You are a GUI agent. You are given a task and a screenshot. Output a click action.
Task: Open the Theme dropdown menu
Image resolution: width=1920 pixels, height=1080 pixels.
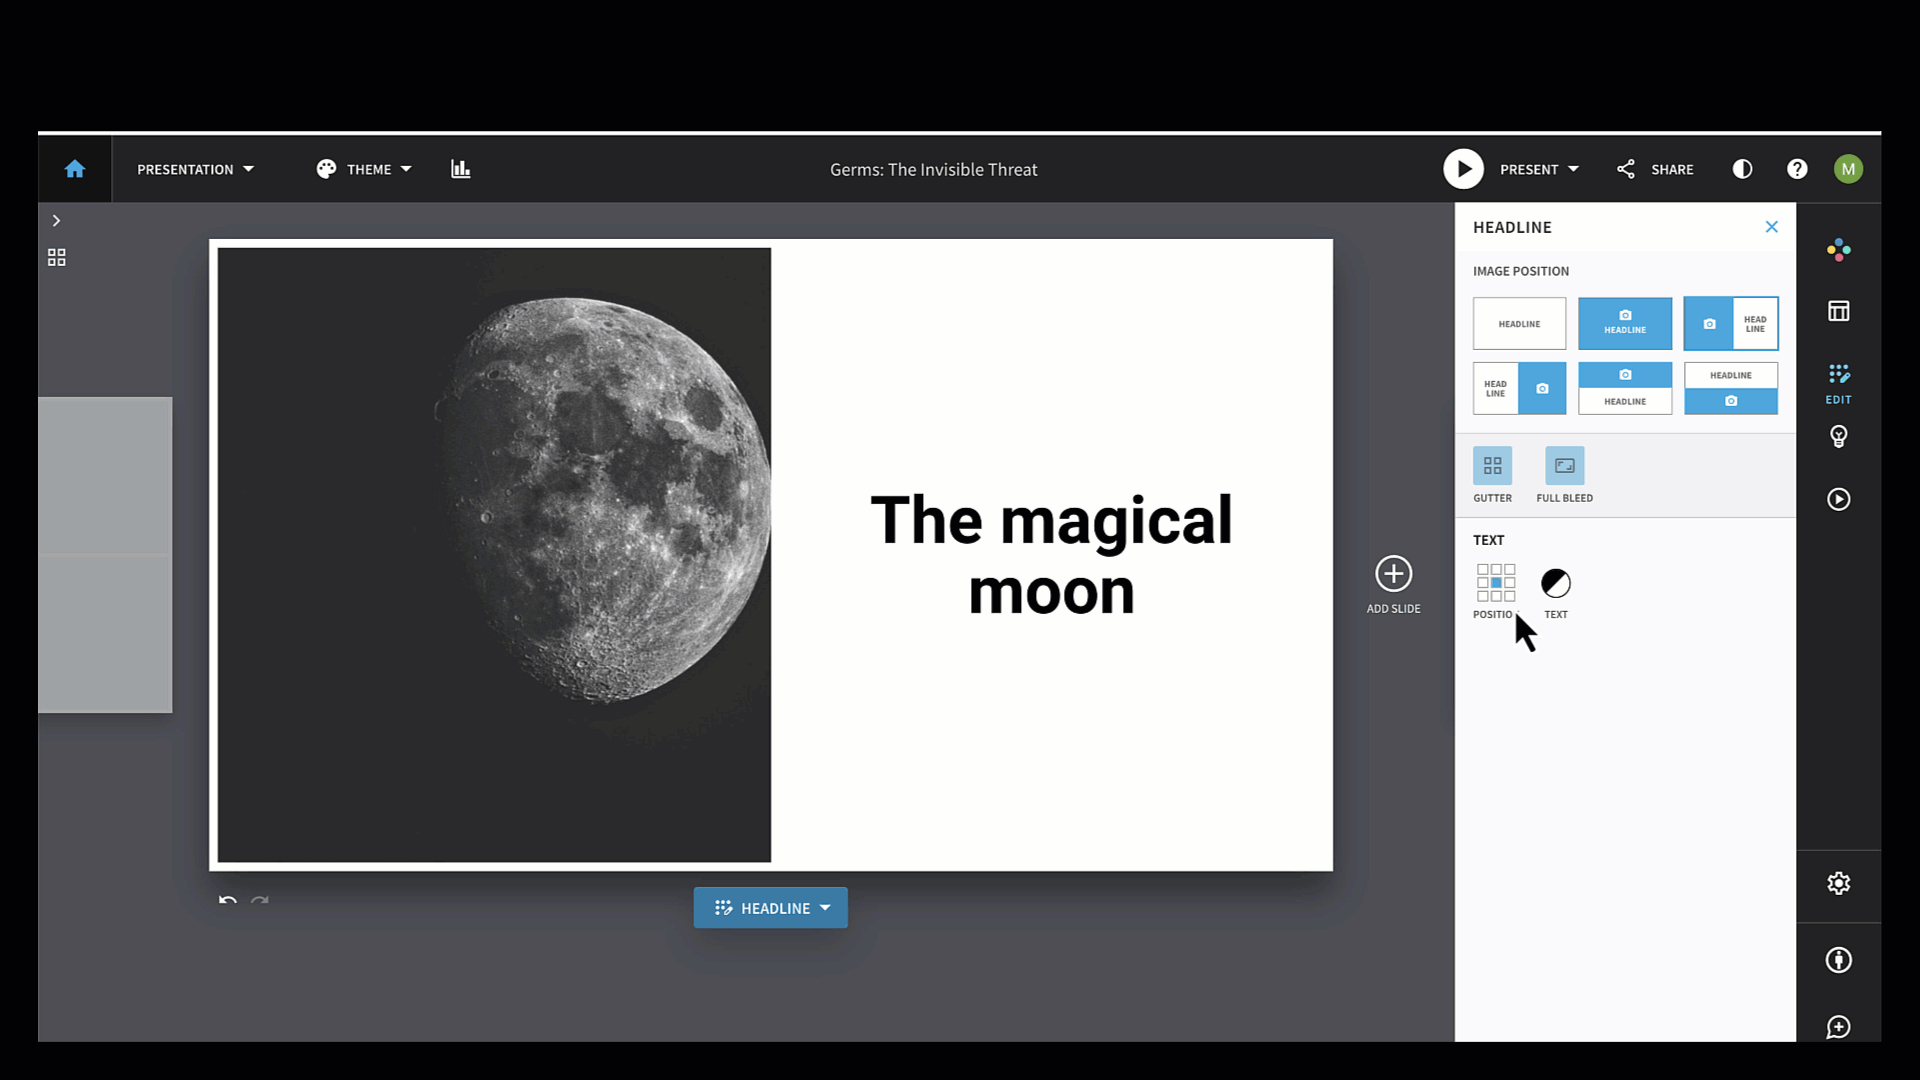click(x=364, y=169)
